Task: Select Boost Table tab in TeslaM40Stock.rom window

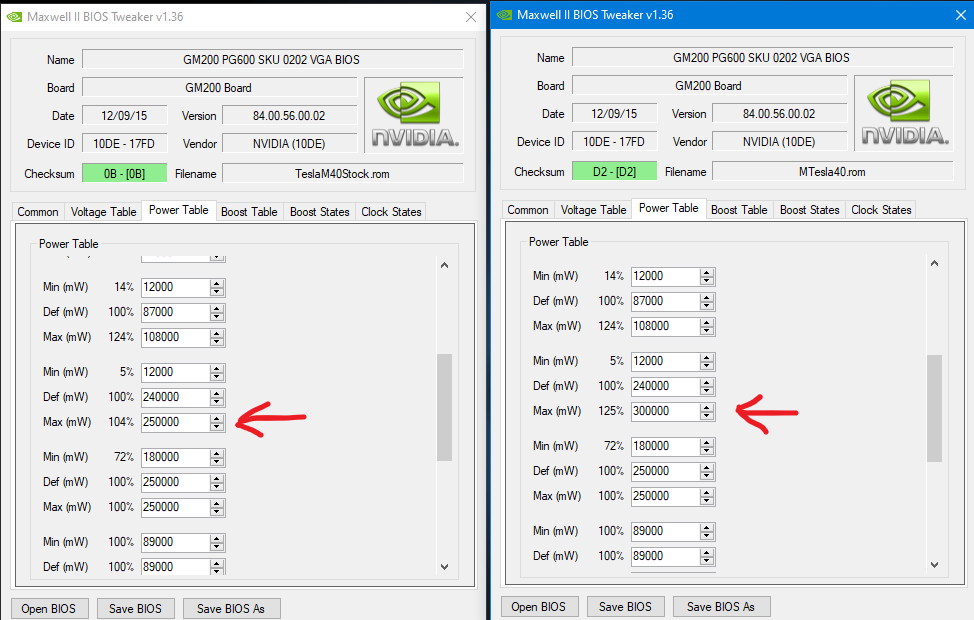Action: point(249,212)
